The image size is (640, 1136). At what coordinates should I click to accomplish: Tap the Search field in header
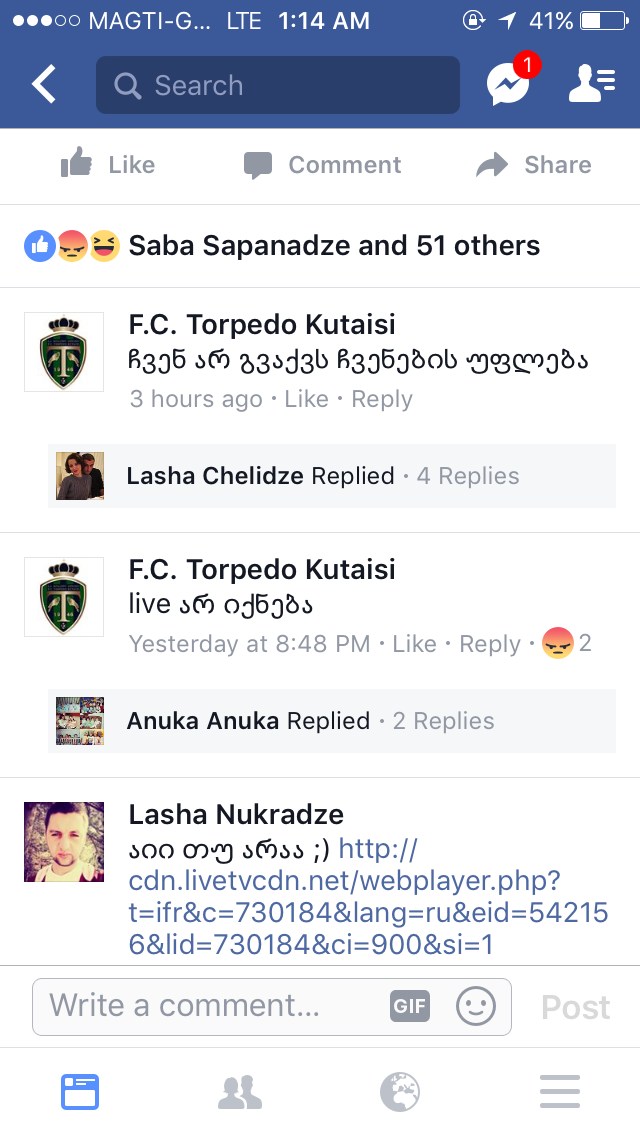pyautogui.click(x=278, y=85)
